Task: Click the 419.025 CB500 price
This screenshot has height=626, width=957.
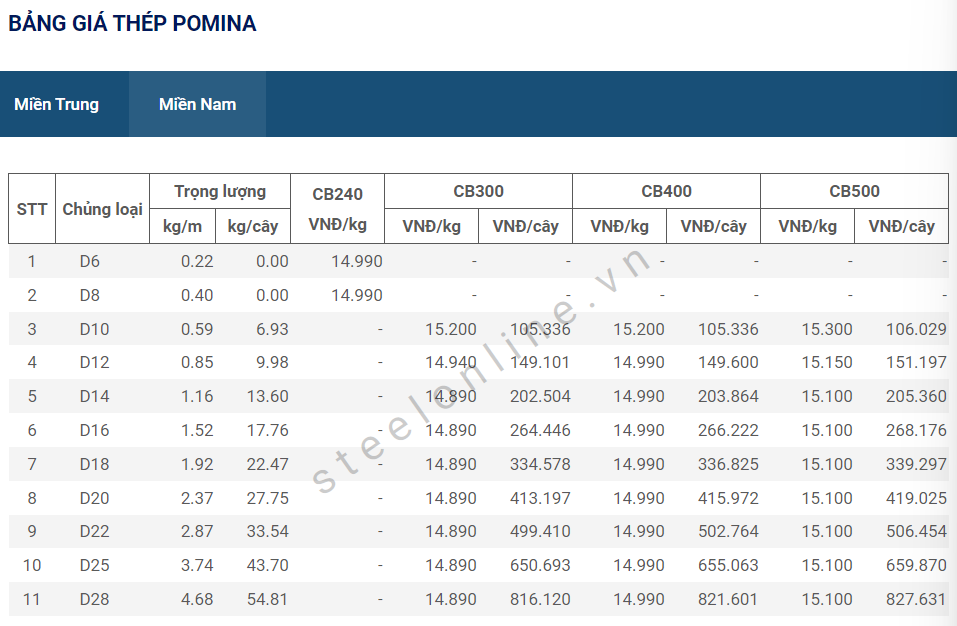Action: [916, 498]
